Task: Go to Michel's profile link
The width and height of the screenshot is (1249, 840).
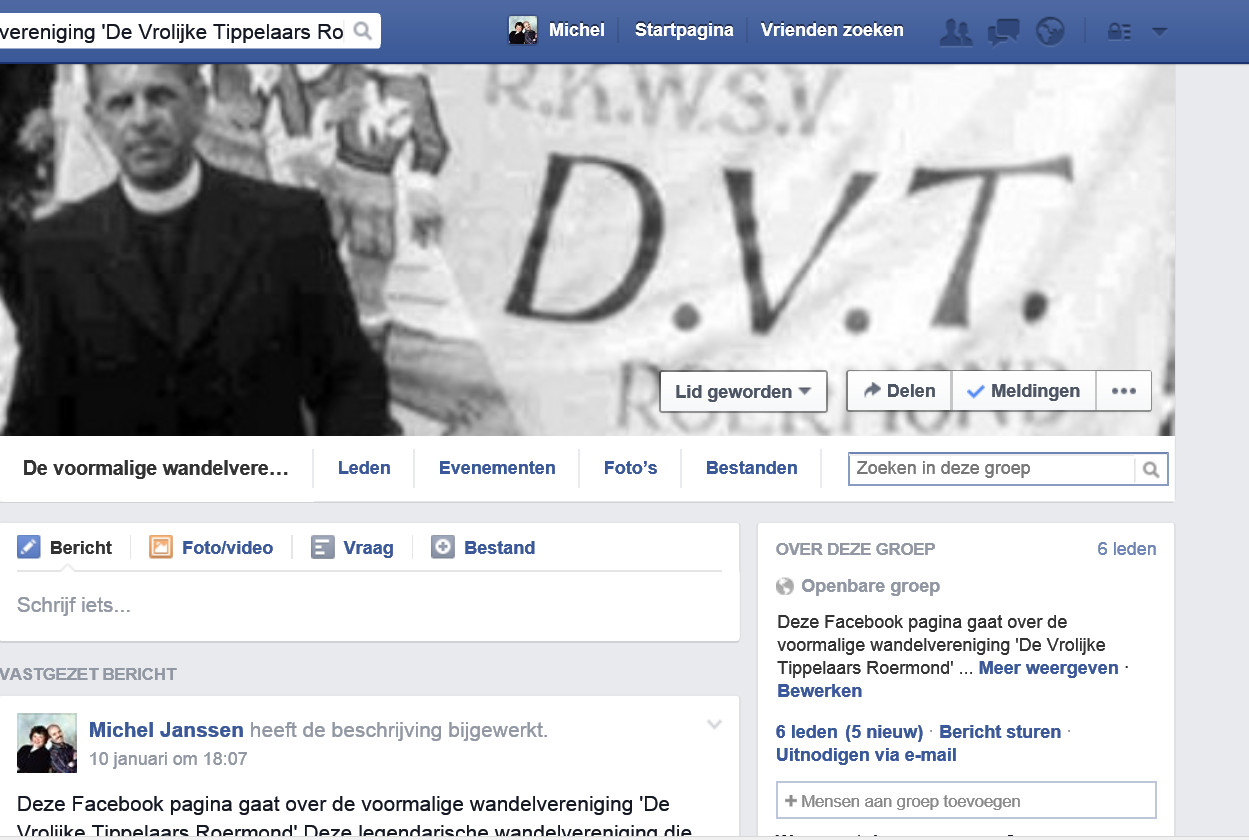Action: point(577,30)
